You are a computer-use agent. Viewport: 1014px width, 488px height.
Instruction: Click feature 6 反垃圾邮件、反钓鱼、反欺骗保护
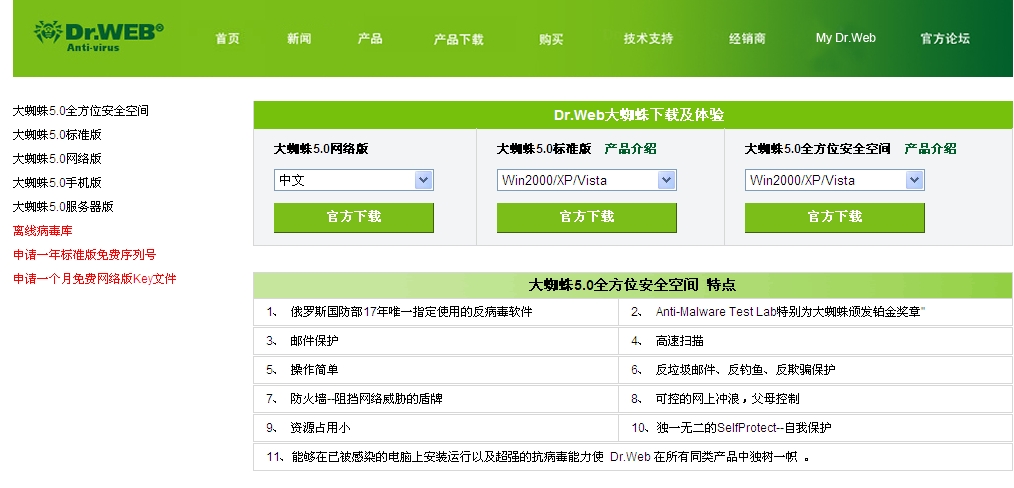pyautogui.click(x=745, y=370)
